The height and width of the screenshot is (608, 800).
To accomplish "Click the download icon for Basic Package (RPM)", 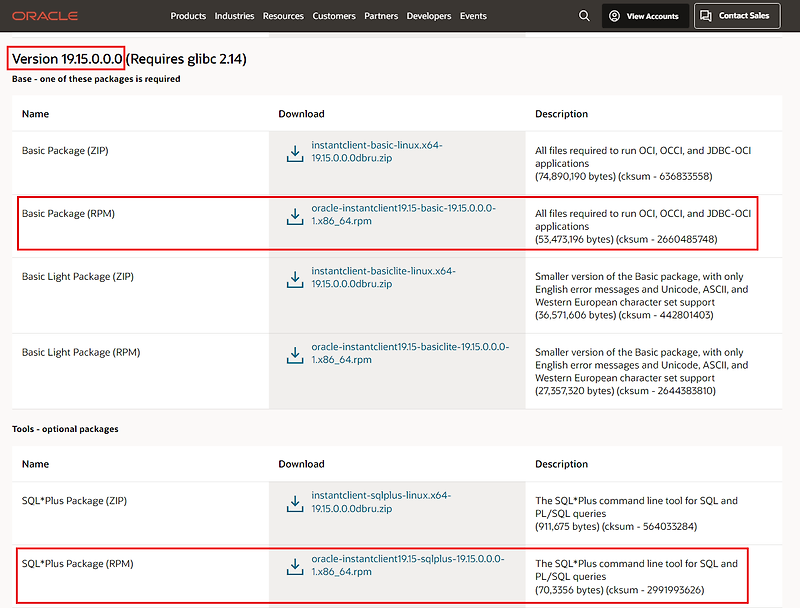I will pos(295,214).
